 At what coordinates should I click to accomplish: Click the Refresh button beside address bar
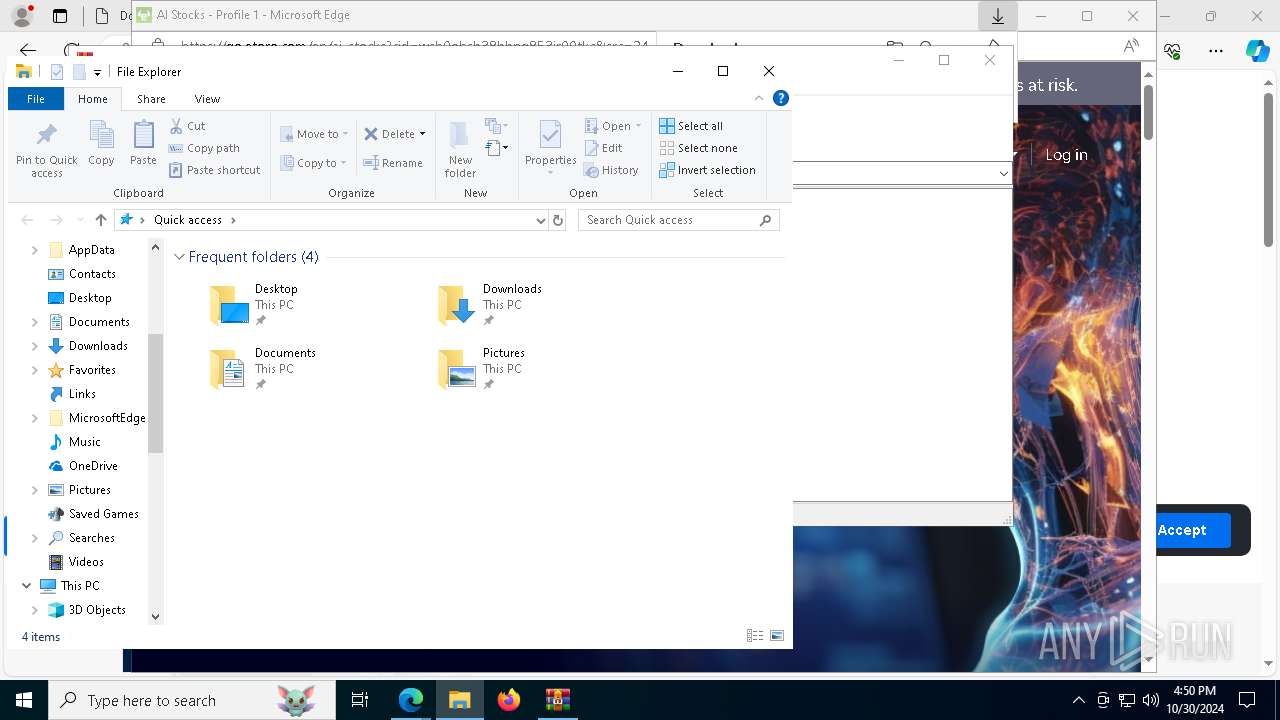tap(558, 220)
